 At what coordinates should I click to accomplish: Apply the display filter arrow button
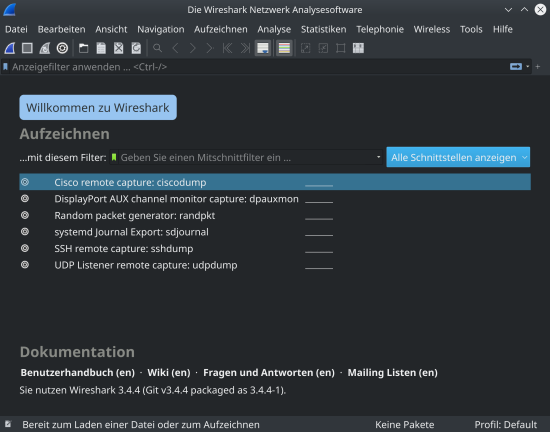pyautogui.click(x=516, y=67)
